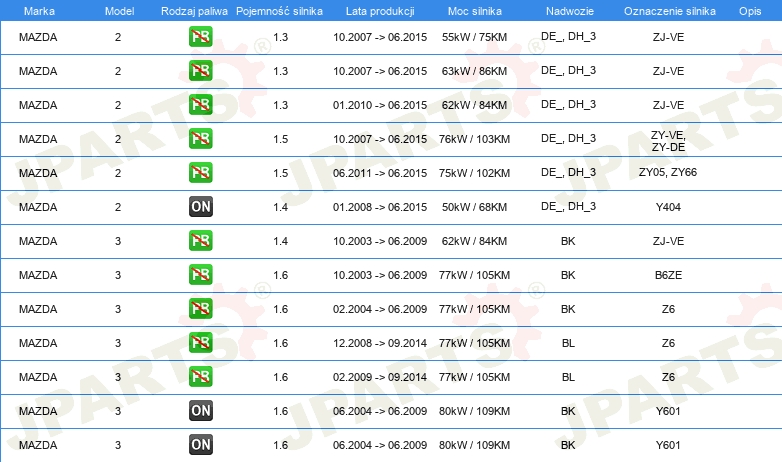The width and height of the screenshot is (782, 462).
Task: Click the Rodzaj paliwa column header
Action: pyautogui.click(x=194, y=11)
